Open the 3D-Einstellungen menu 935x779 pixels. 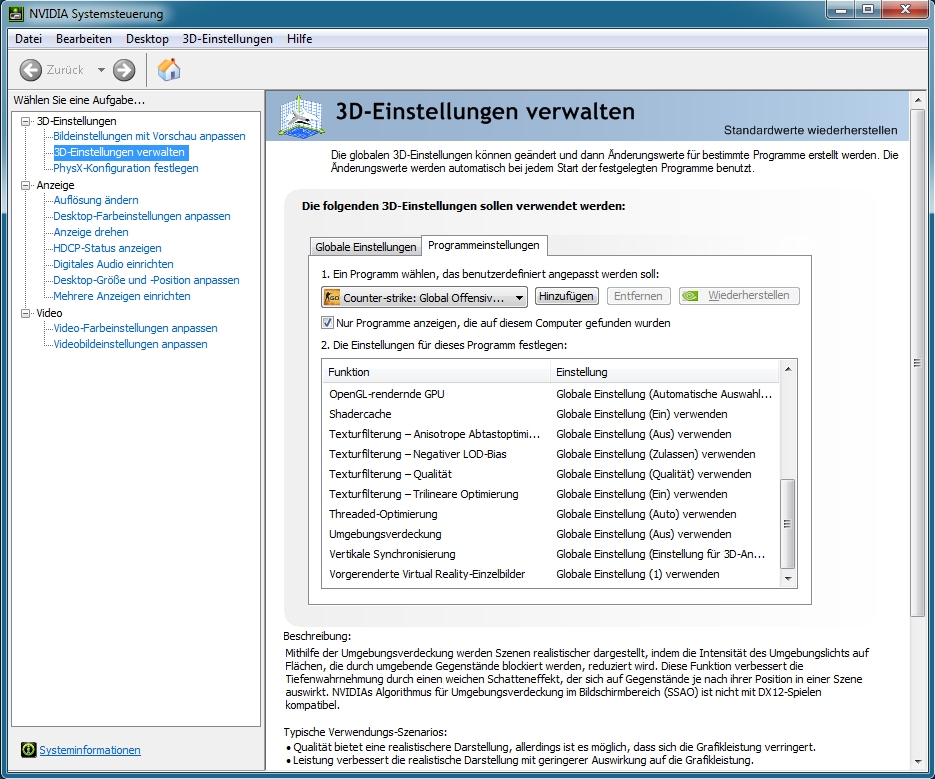click(227, 39)
